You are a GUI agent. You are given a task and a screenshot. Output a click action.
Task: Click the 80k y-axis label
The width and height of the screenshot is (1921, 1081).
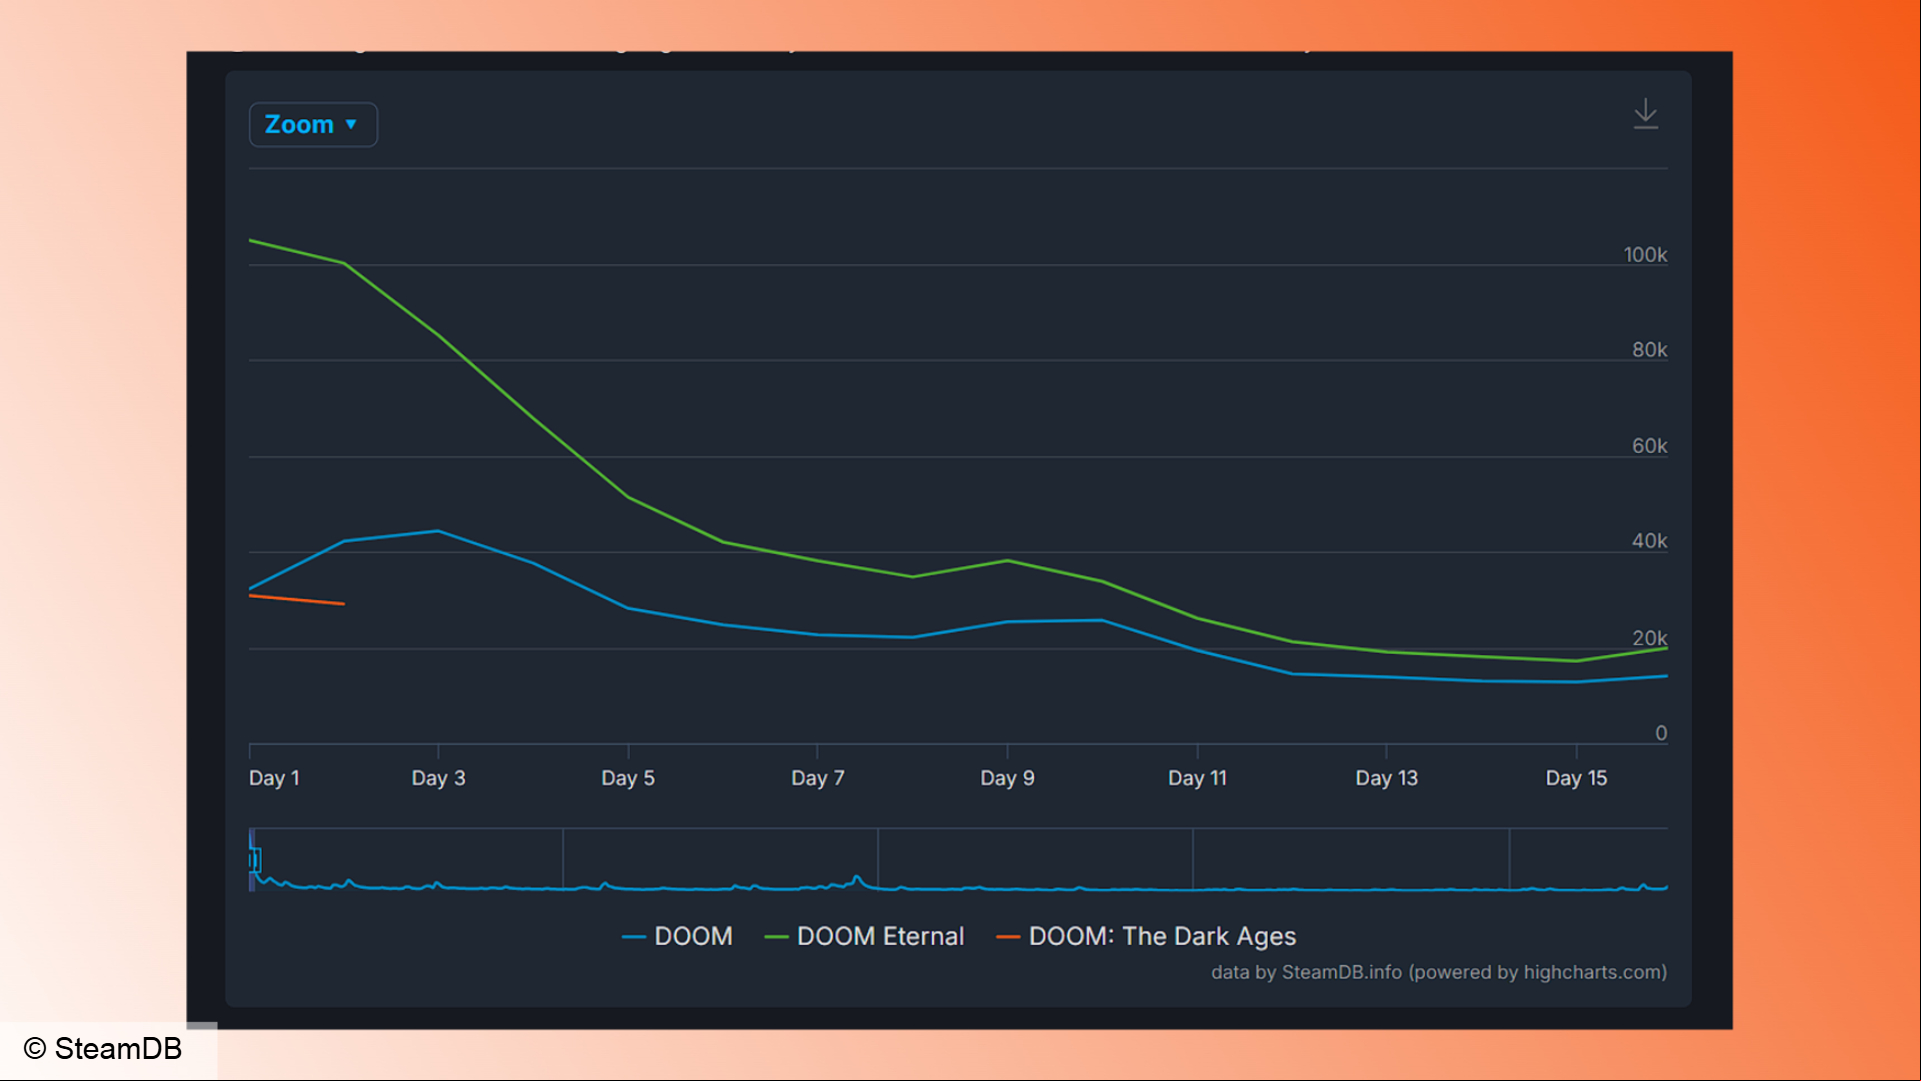(1649, 350)
